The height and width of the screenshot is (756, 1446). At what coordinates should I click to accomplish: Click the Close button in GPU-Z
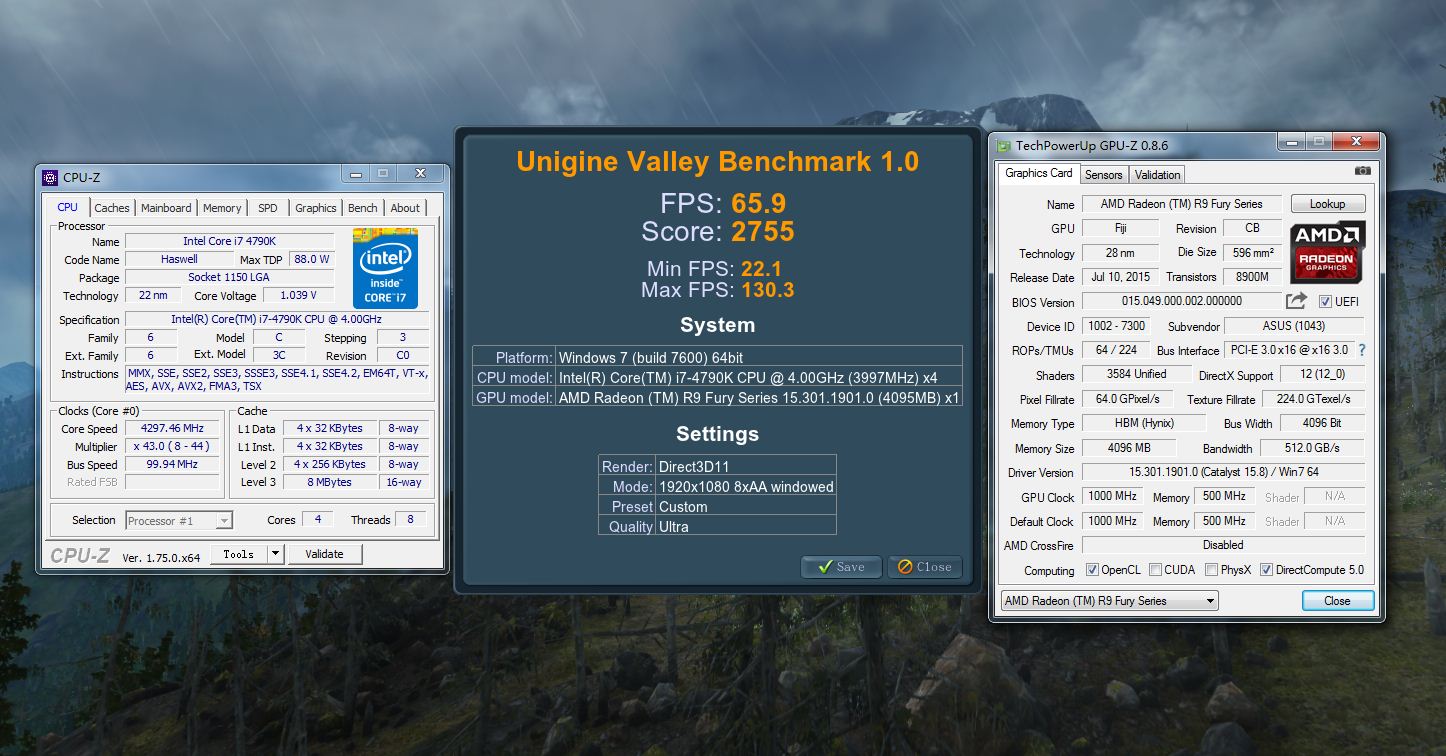click(1338, 601)
